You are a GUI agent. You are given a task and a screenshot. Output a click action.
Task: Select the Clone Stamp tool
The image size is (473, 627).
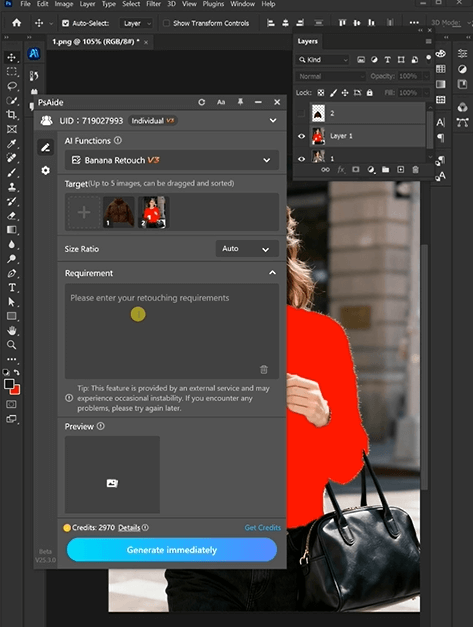pos(12,187)
